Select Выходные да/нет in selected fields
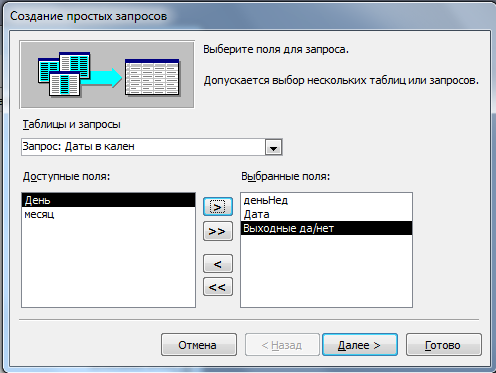Screen dimensions: 496x373 tap(326, 228)
